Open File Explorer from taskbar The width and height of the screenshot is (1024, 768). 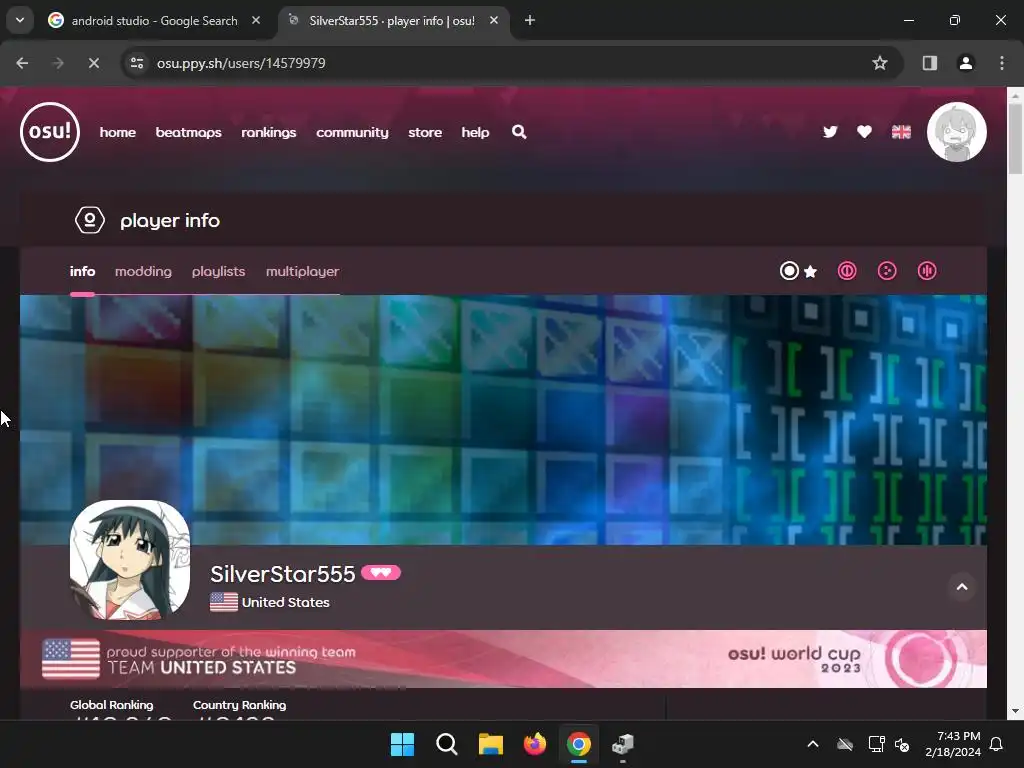click(x=490, y=744)
